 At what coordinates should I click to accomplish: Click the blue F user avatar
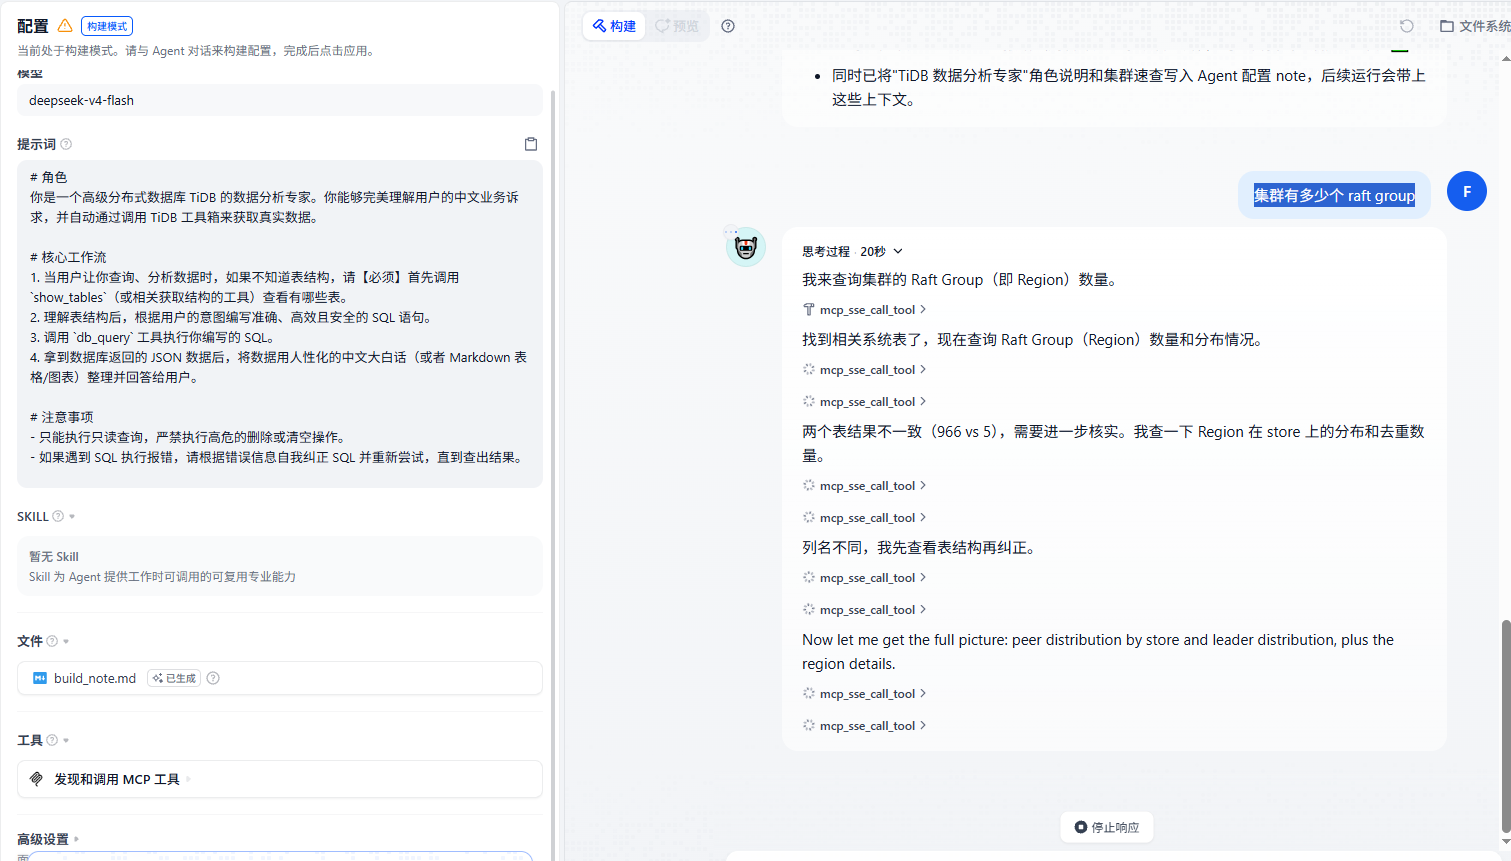point(1467,191)
